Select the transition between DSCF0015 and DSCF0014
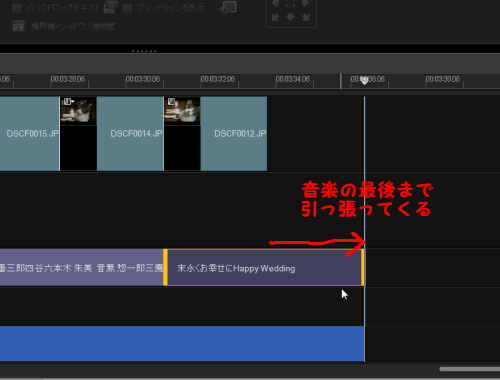 (x=78, y=134)
